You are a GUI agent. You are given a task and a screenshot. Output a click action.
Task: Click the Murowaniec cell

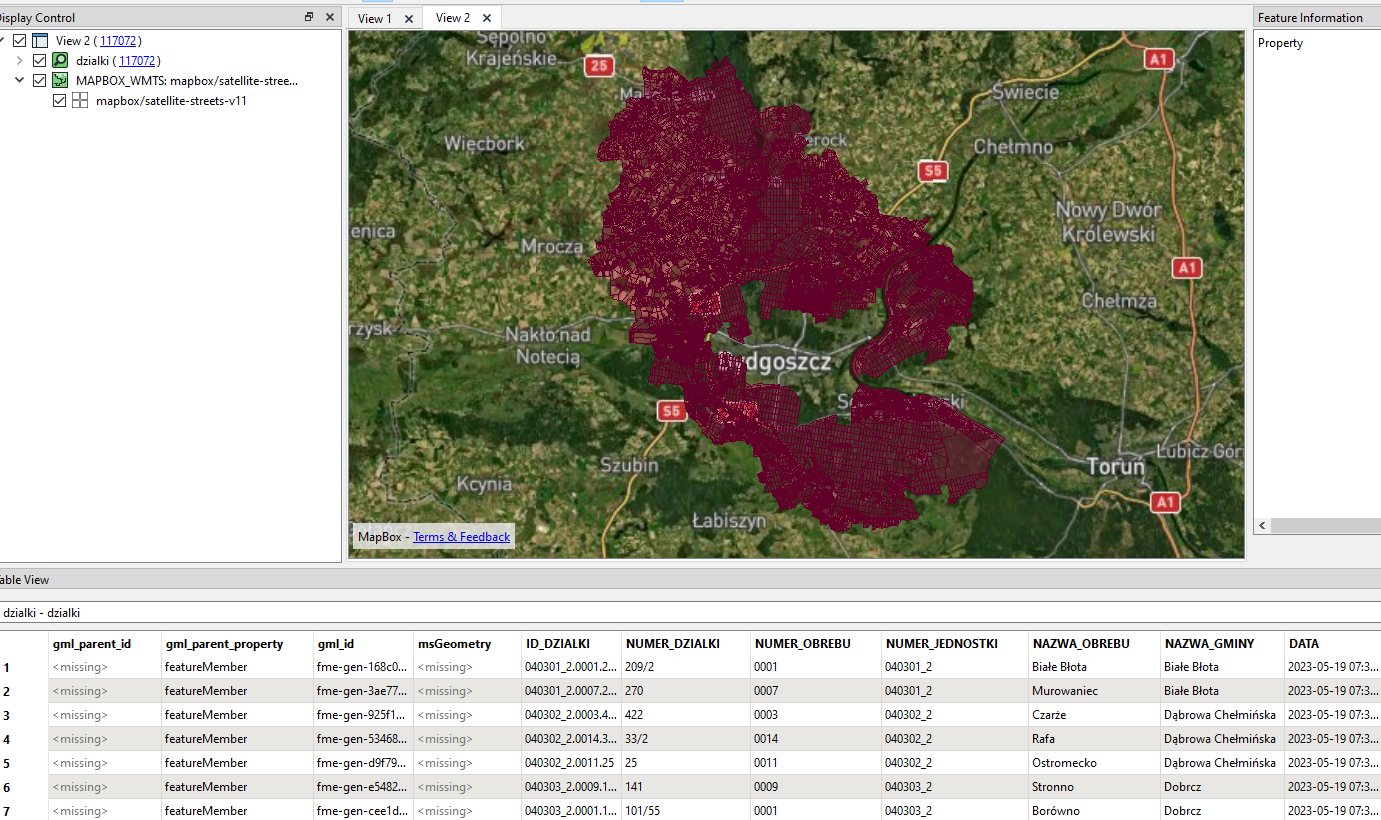1095,691
